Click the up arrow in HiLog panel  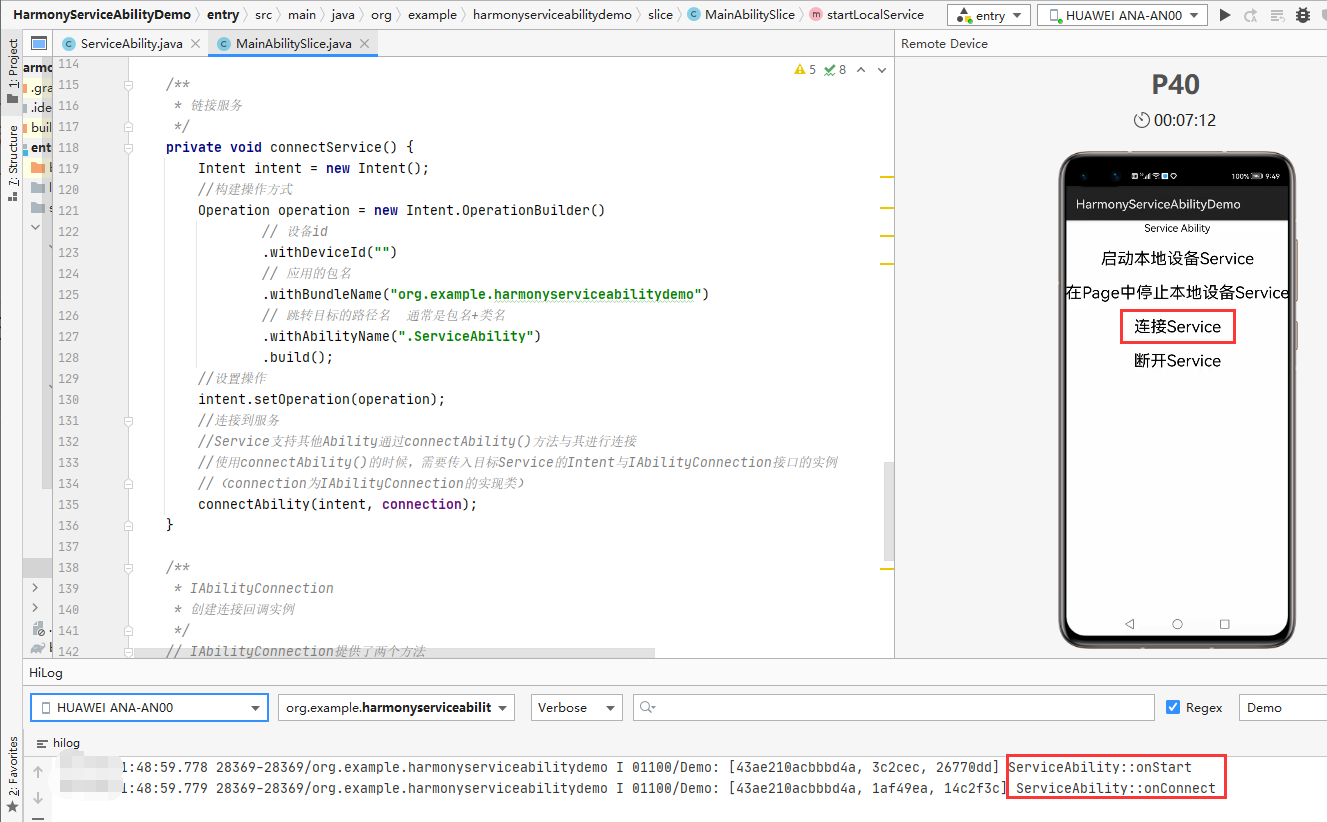tap(39, 772)
